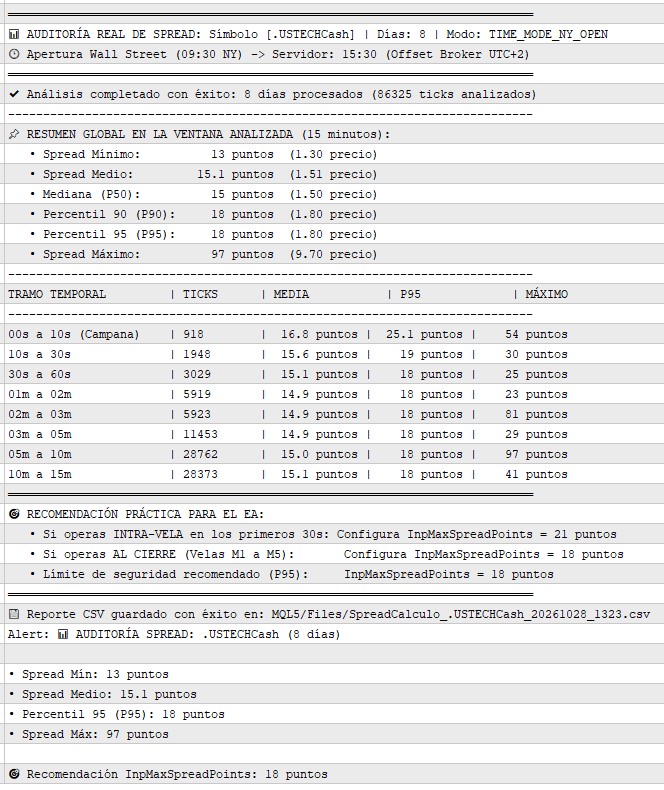Select the INTRA-VELA recommendation line
This screenshot has height=790, width=664.
point(335,534)
